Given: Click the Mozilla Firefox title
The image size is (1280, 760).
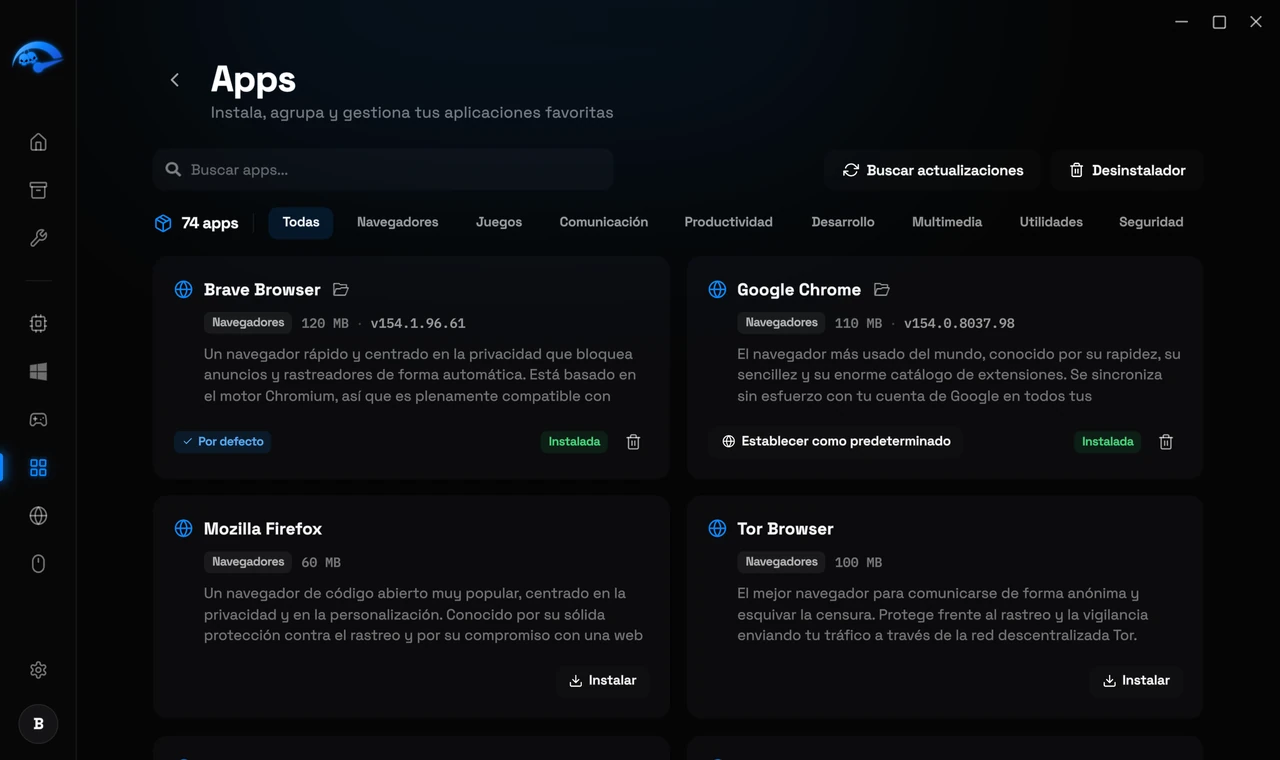Looking at the screenshot, I should (x=263, y=528).
